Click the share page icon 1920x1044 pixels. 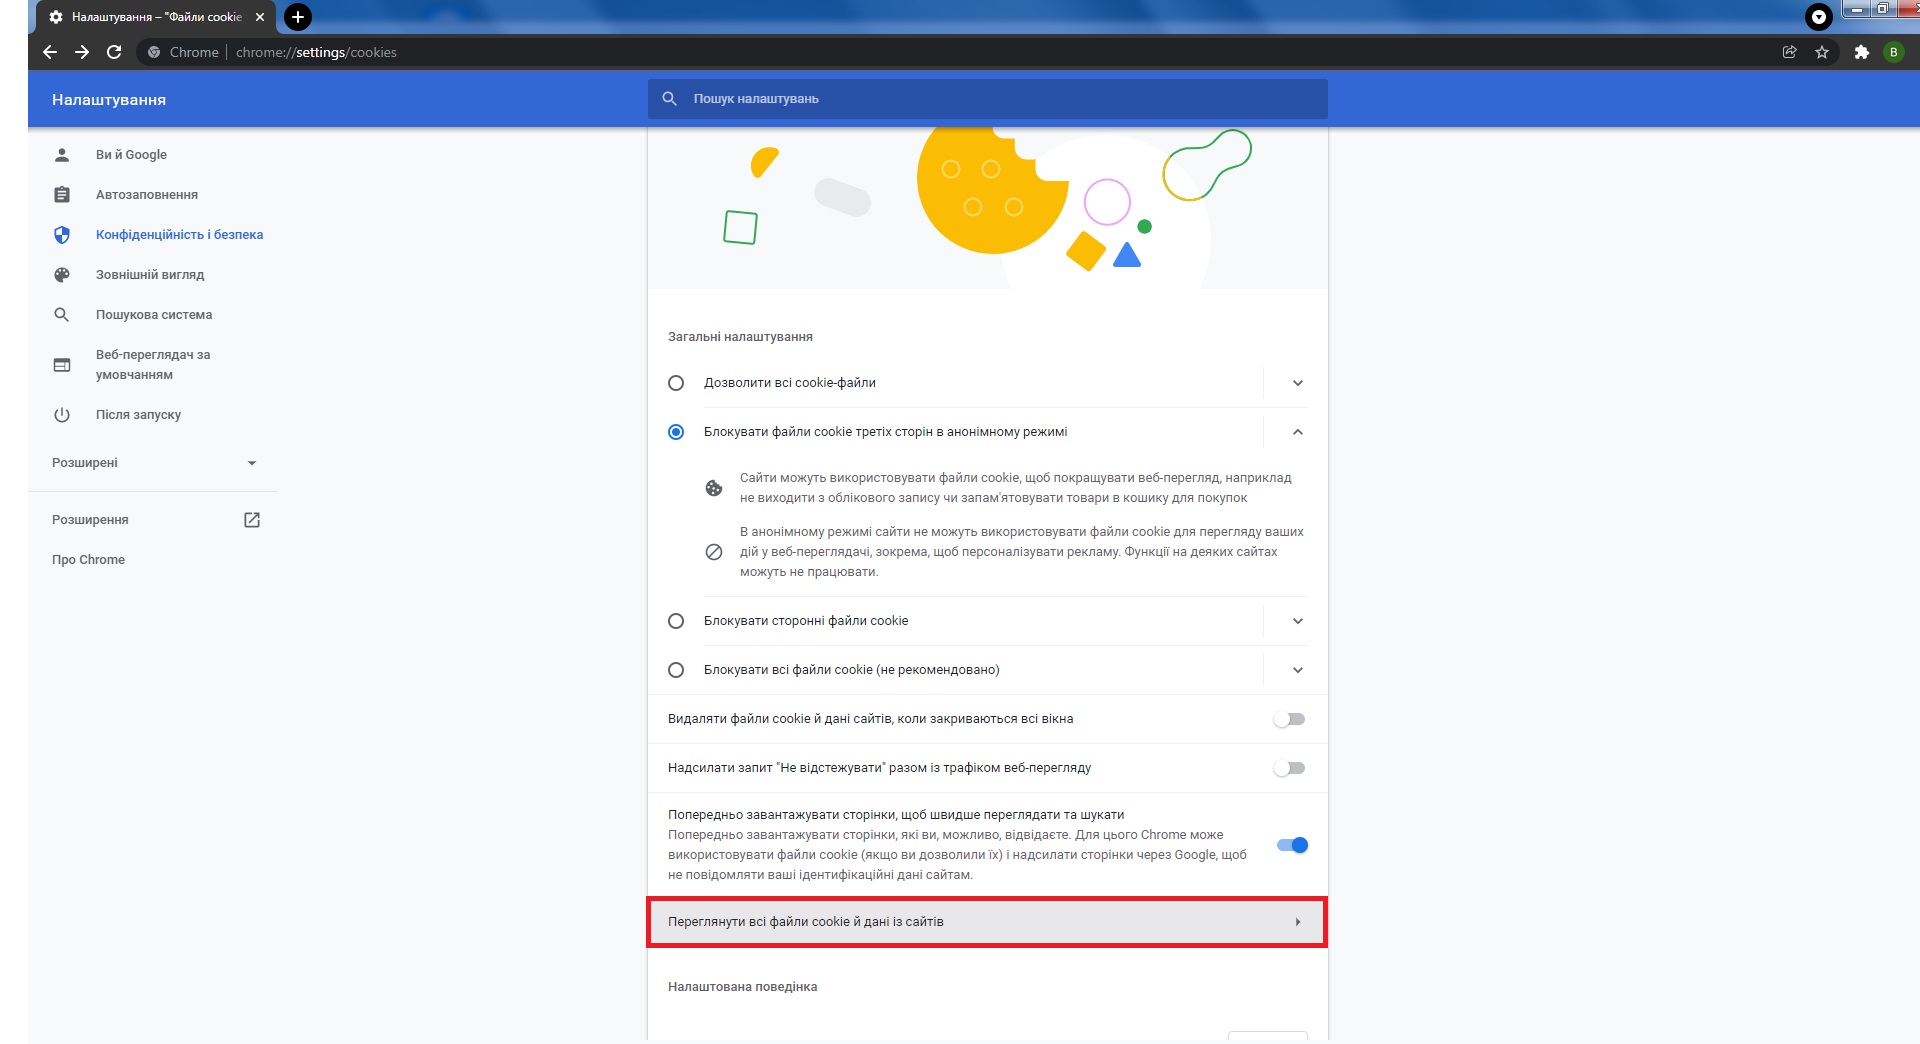(1789, 52)
